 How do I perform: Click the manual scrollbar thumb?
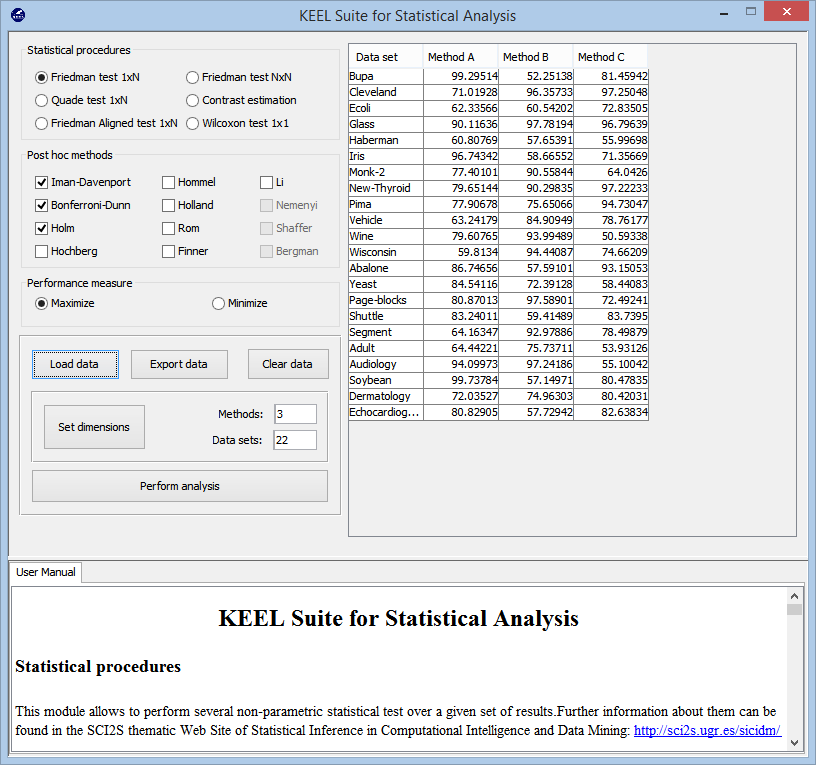point(794,609)
